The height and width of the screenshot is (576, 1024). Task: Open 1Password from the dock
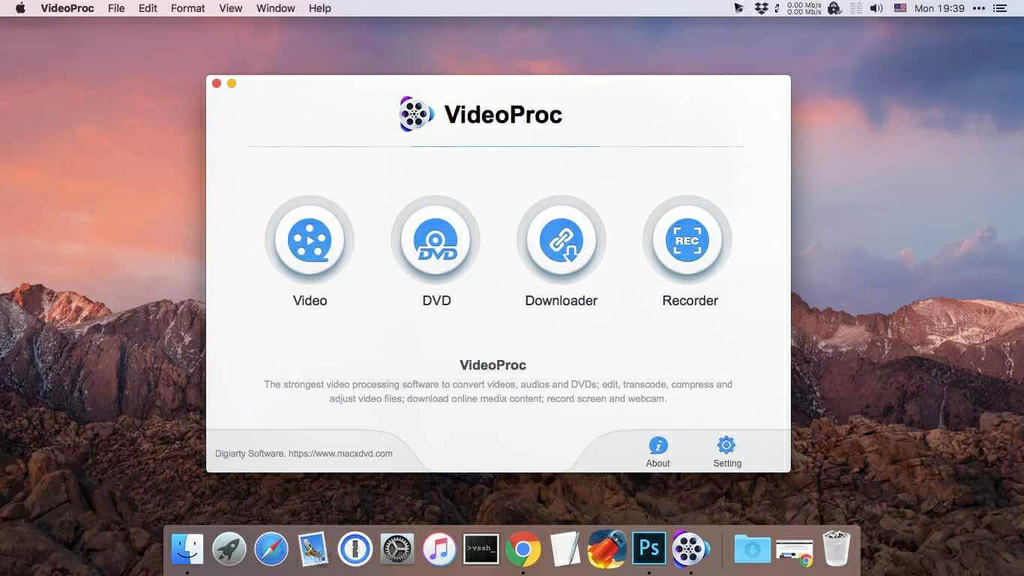tap(355, 549)
